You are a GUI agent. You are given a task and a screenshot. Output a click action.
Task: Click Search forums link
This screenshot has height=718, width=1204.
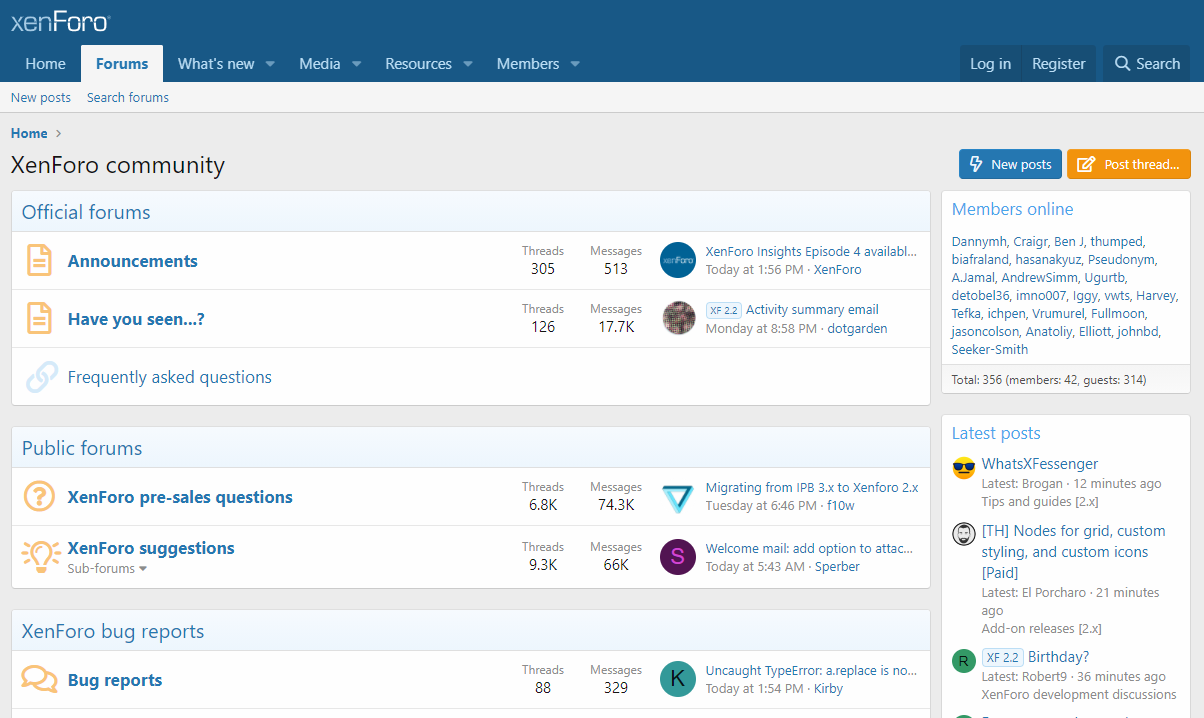click(x=128, y=97)
